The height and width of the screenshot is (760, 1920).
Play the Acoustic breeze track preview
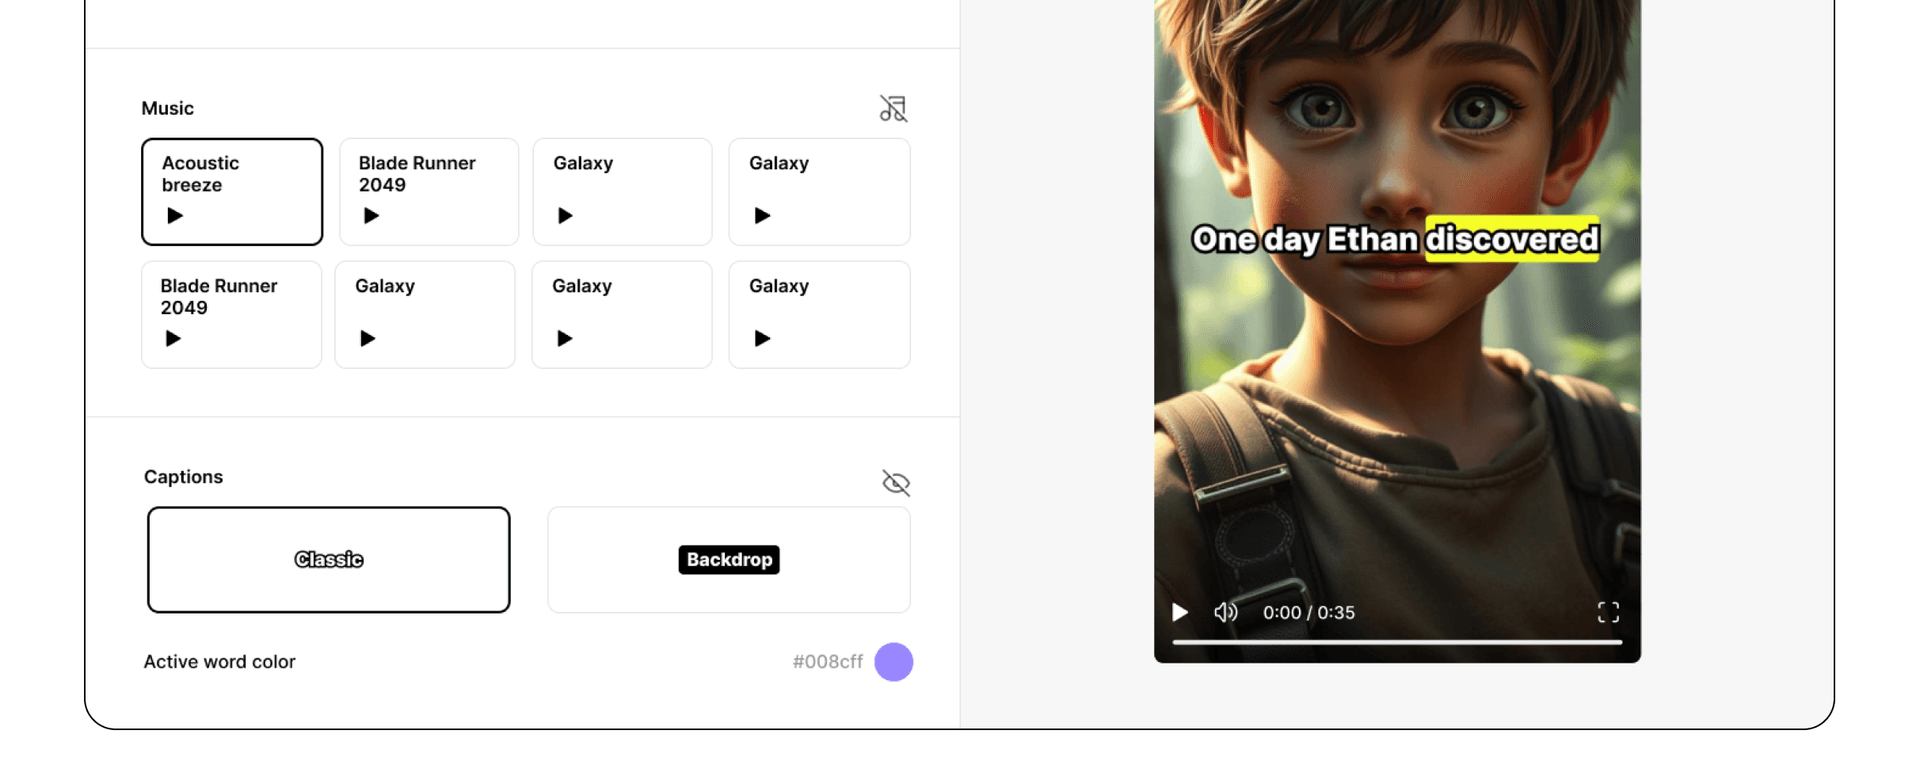point(175,215)
